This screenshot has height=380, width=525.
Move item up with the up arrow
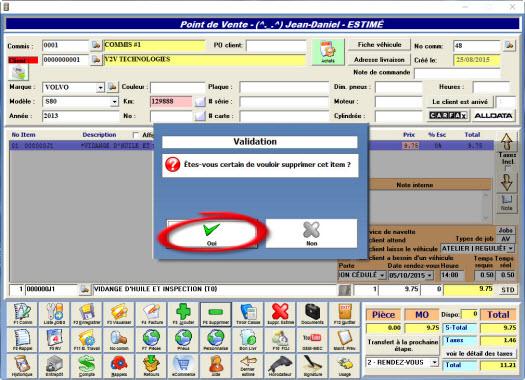(507, 142)
